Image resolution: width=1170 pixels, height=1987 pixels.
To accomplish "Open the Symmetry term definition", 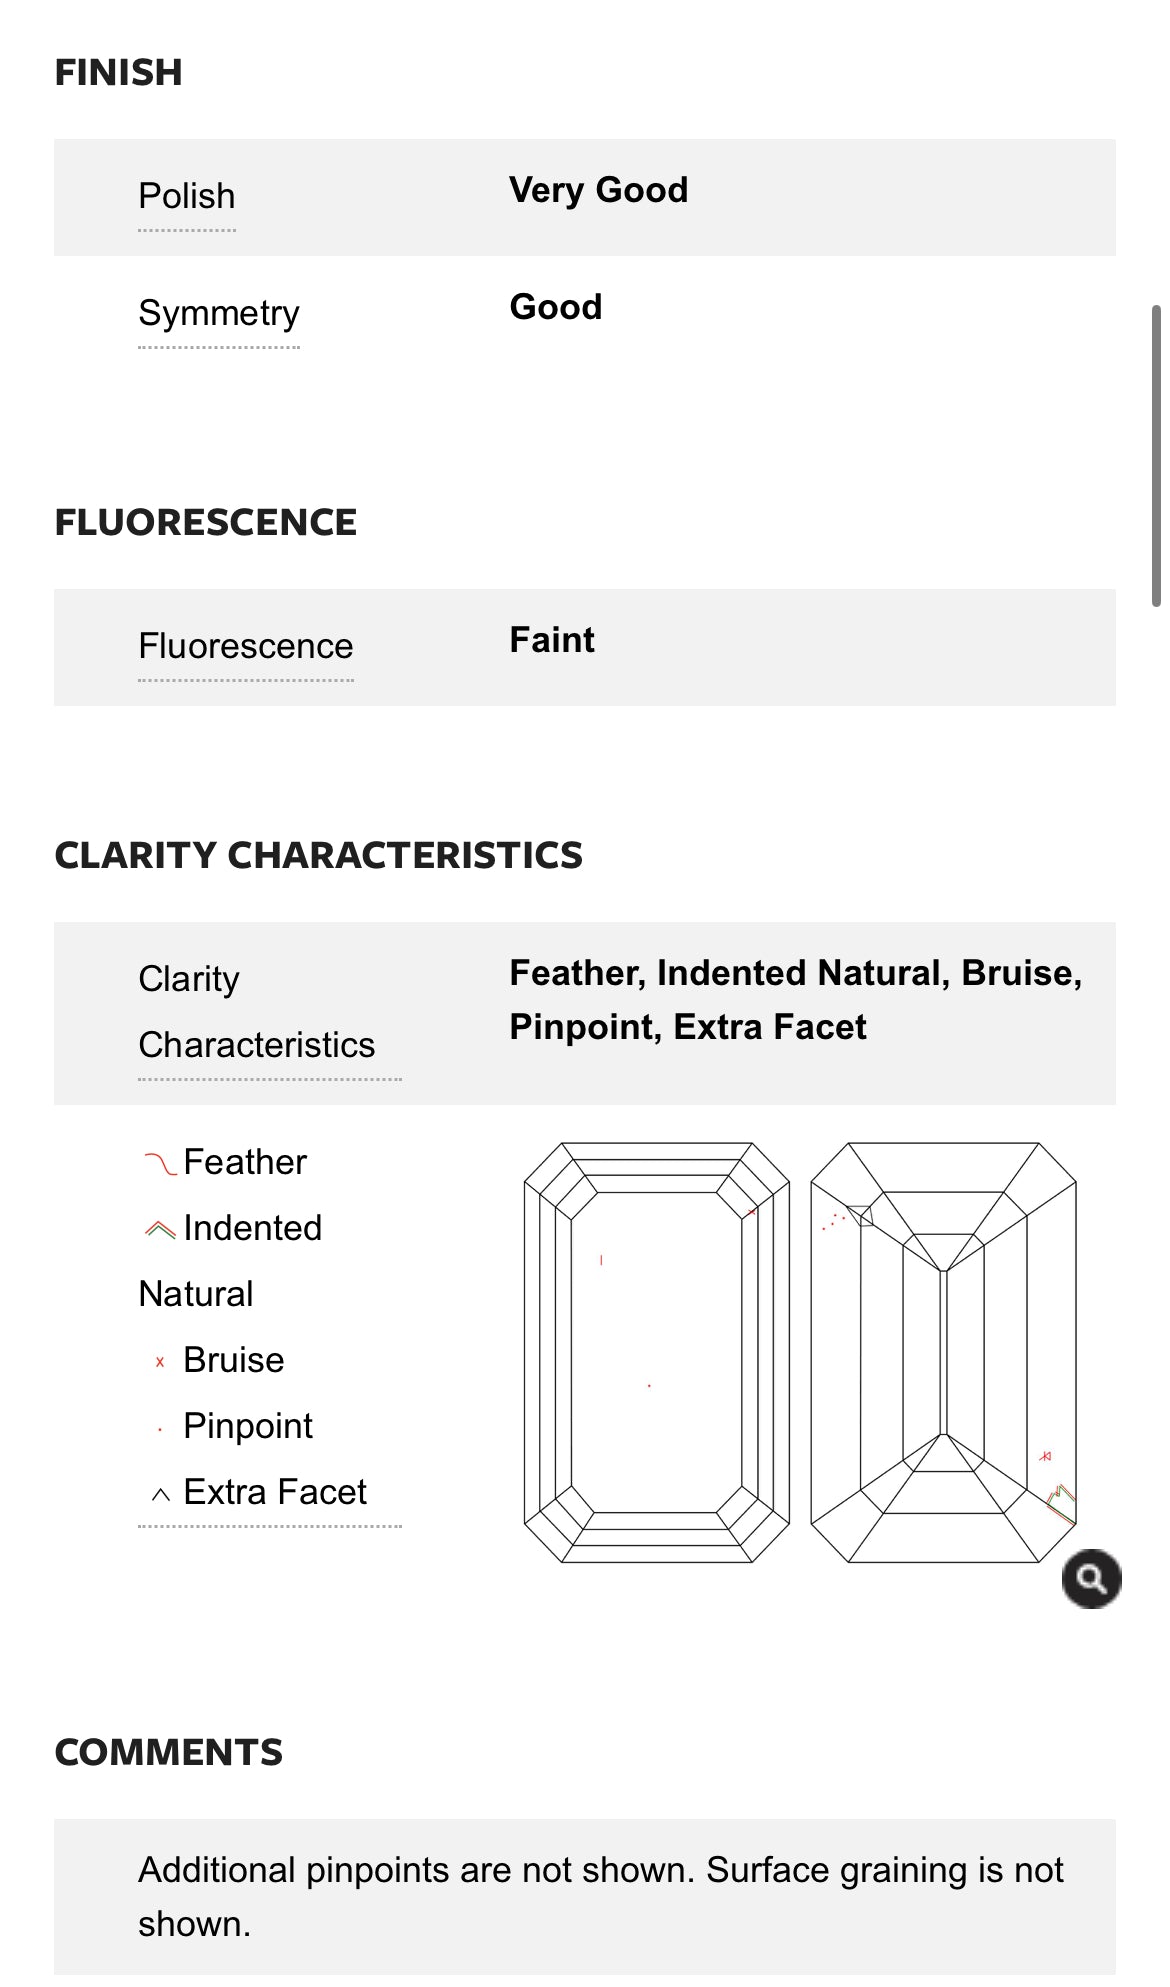I will [219, 313].
